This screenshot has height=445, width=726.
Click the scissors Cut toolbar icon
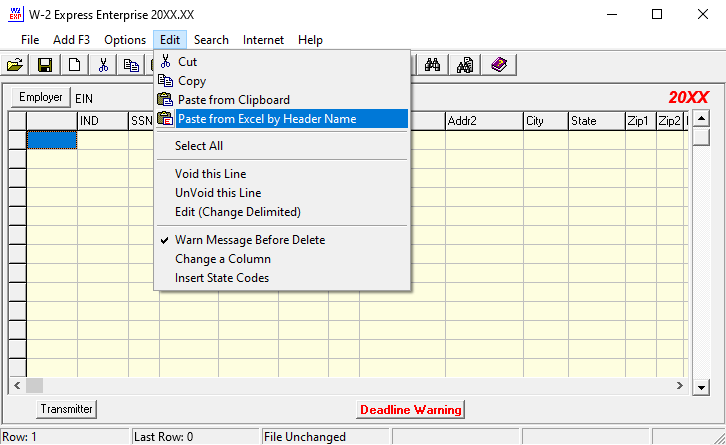tap(103, 65)
